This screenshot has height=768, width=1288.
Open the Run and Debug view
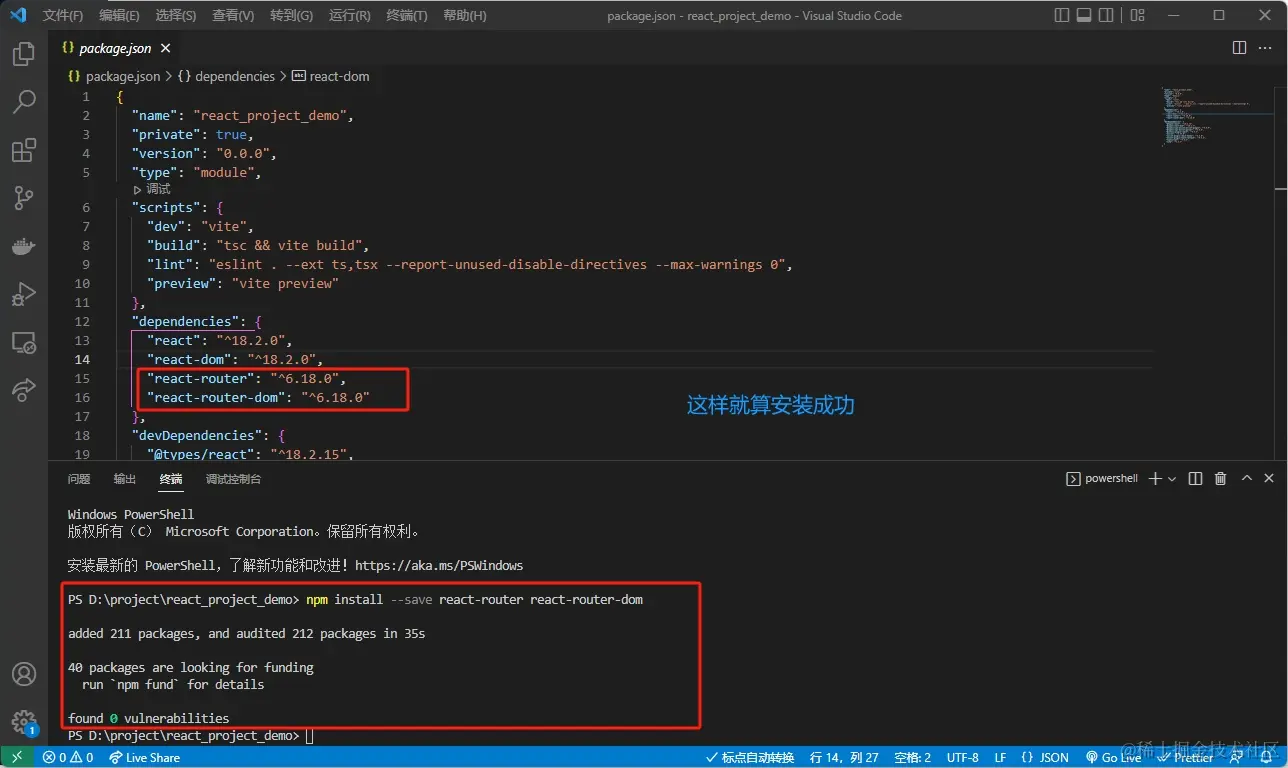point(24,294)
